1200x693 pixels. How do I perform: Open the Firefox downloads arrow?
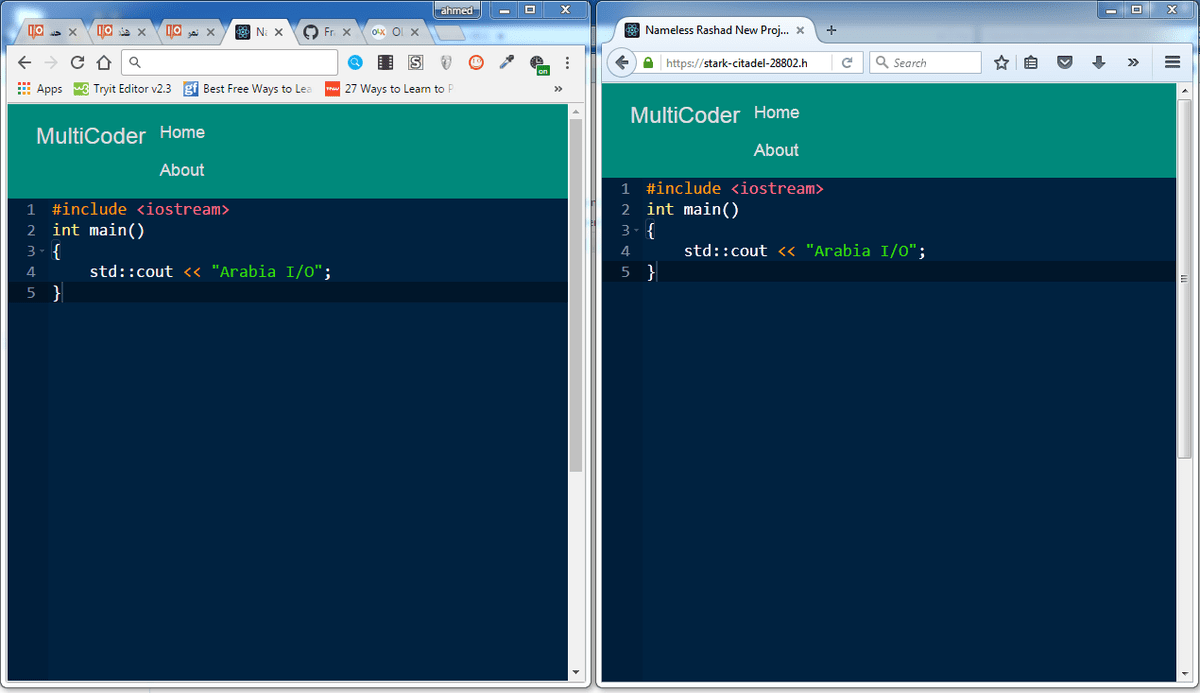point(1098,62)
